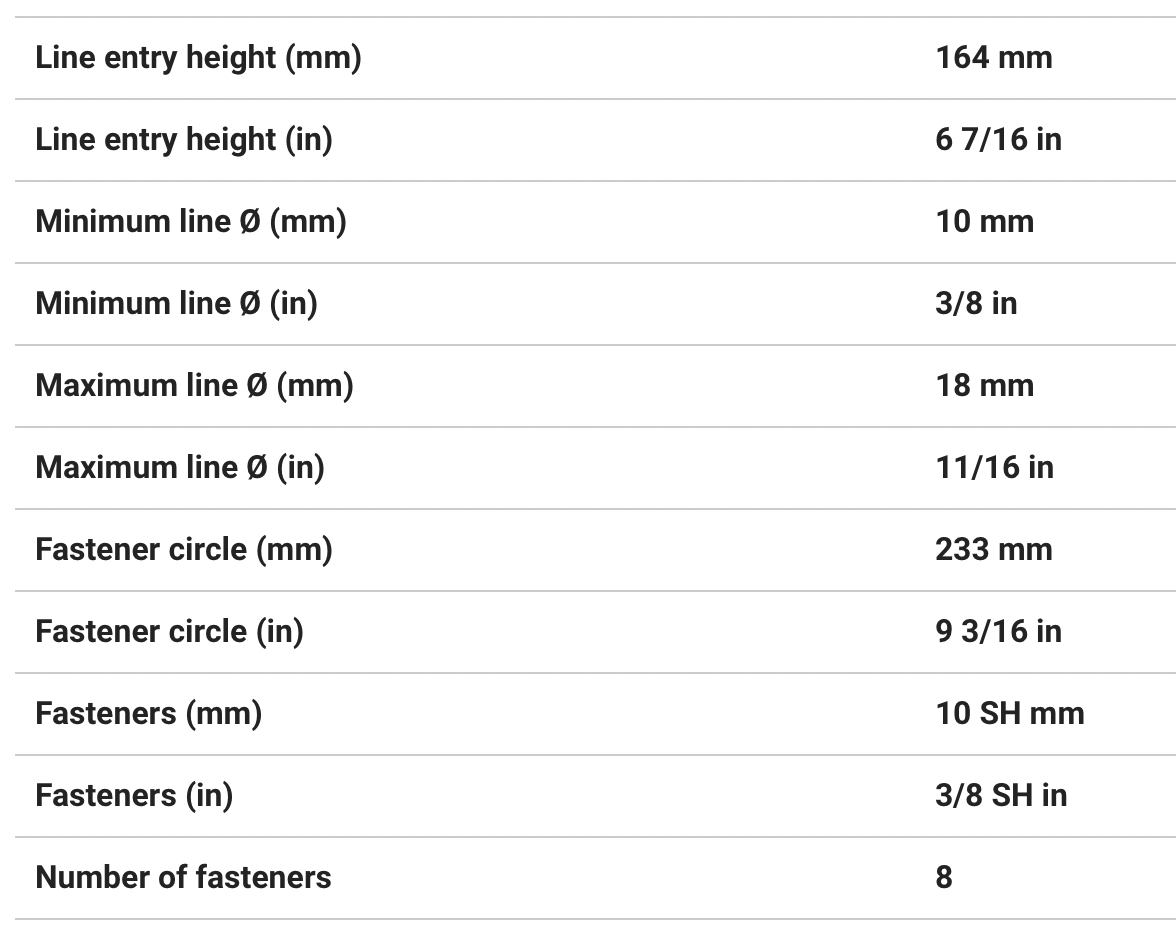Click the 'Line entry height (mm)' label

(198, 58)
